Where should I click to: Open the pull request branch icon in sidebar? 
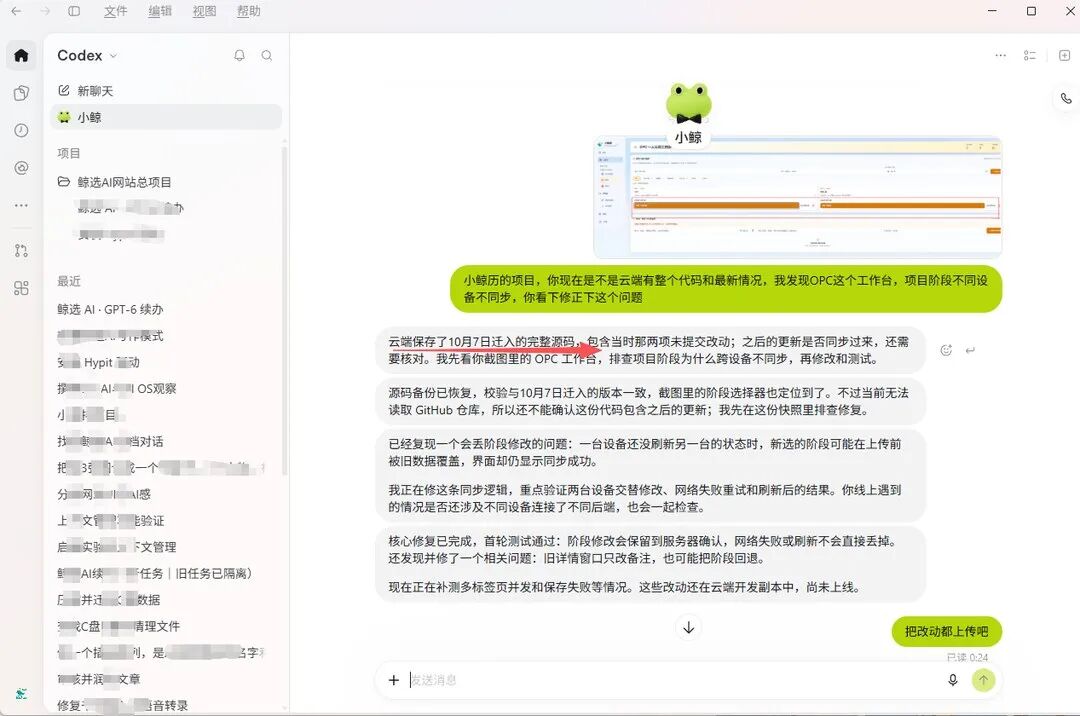tap(21, 251)
